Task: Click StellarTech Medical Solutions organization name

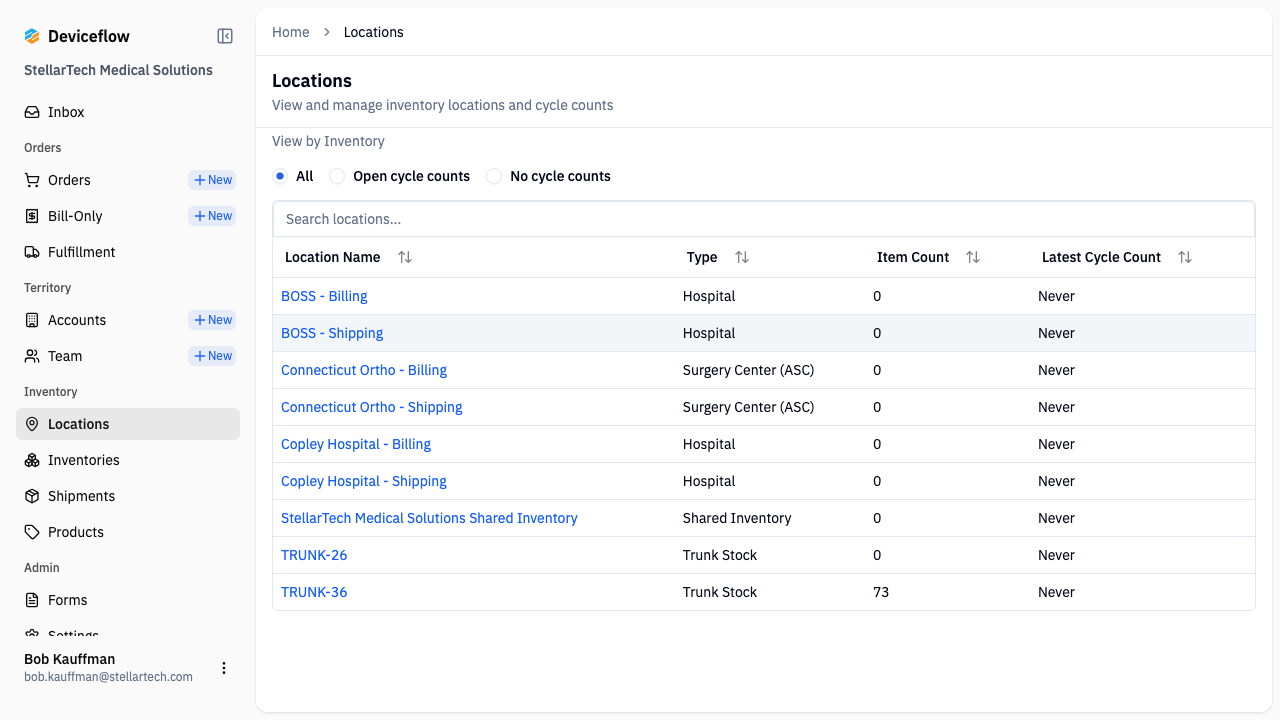Action: coord(118,70)
